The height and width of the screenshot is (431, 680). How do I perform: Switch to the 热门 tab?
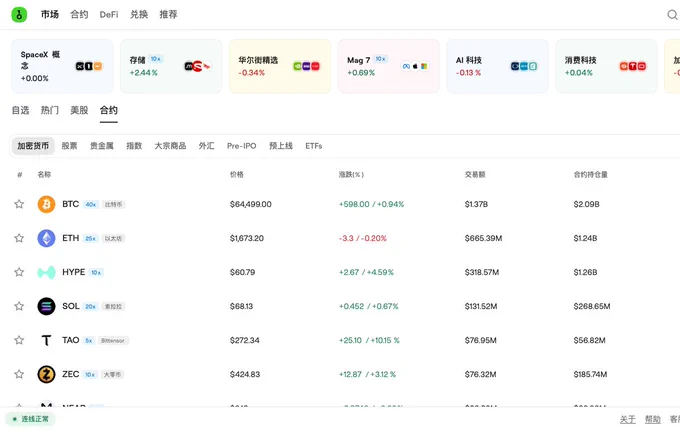point(50,111)
